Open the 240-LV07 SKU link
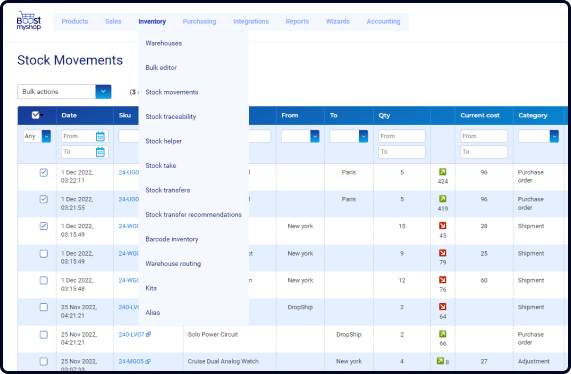Image resolution: width=571 pixels, height=374 pixels. tap(131, 334)
